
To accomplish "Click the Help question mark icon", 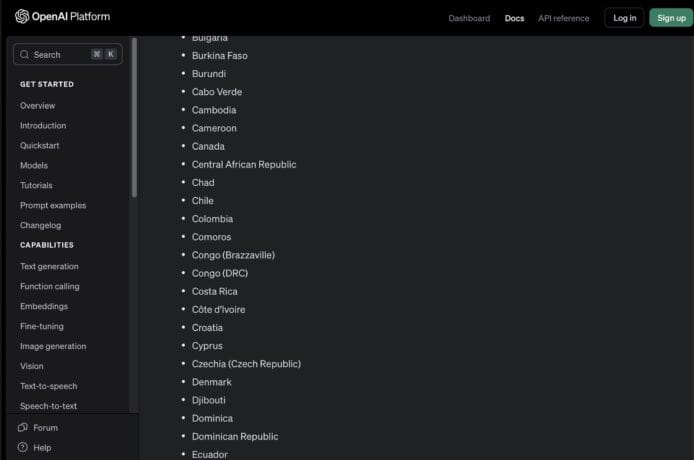I will 22,447.
